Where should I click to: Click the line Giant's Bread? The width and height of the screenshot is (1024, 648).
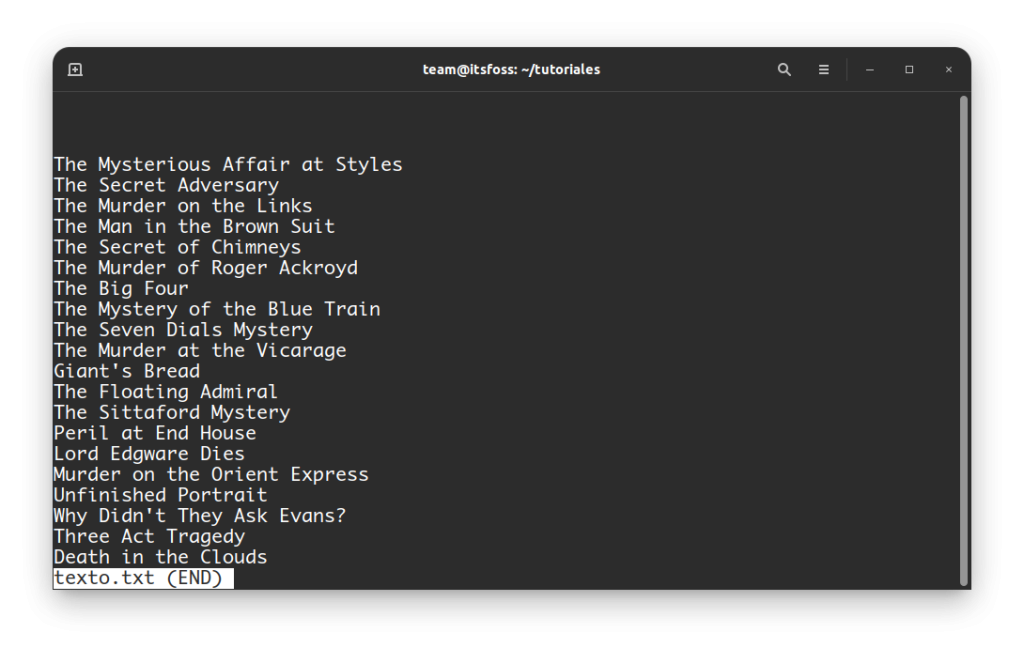point(127,371)
